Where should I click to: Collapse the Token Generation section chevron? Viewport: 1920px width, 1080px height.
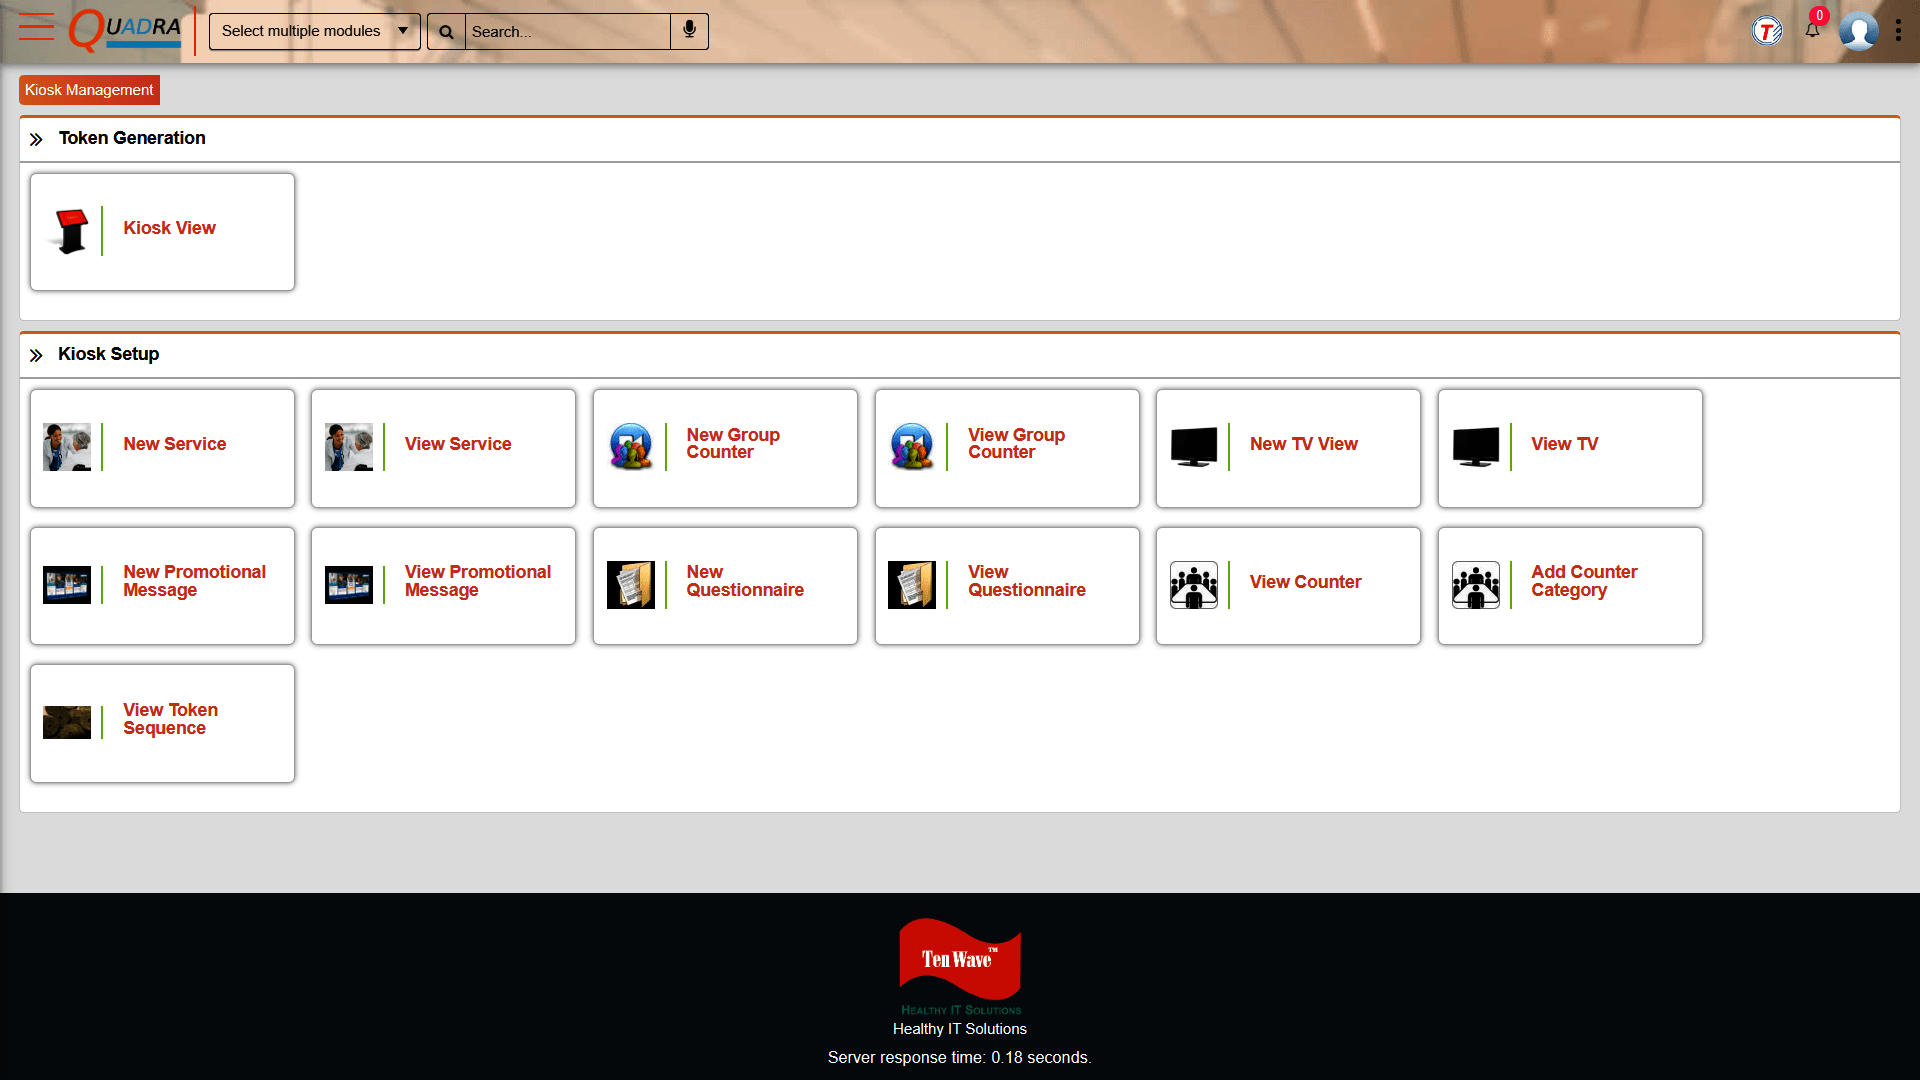tap(37, 139)
